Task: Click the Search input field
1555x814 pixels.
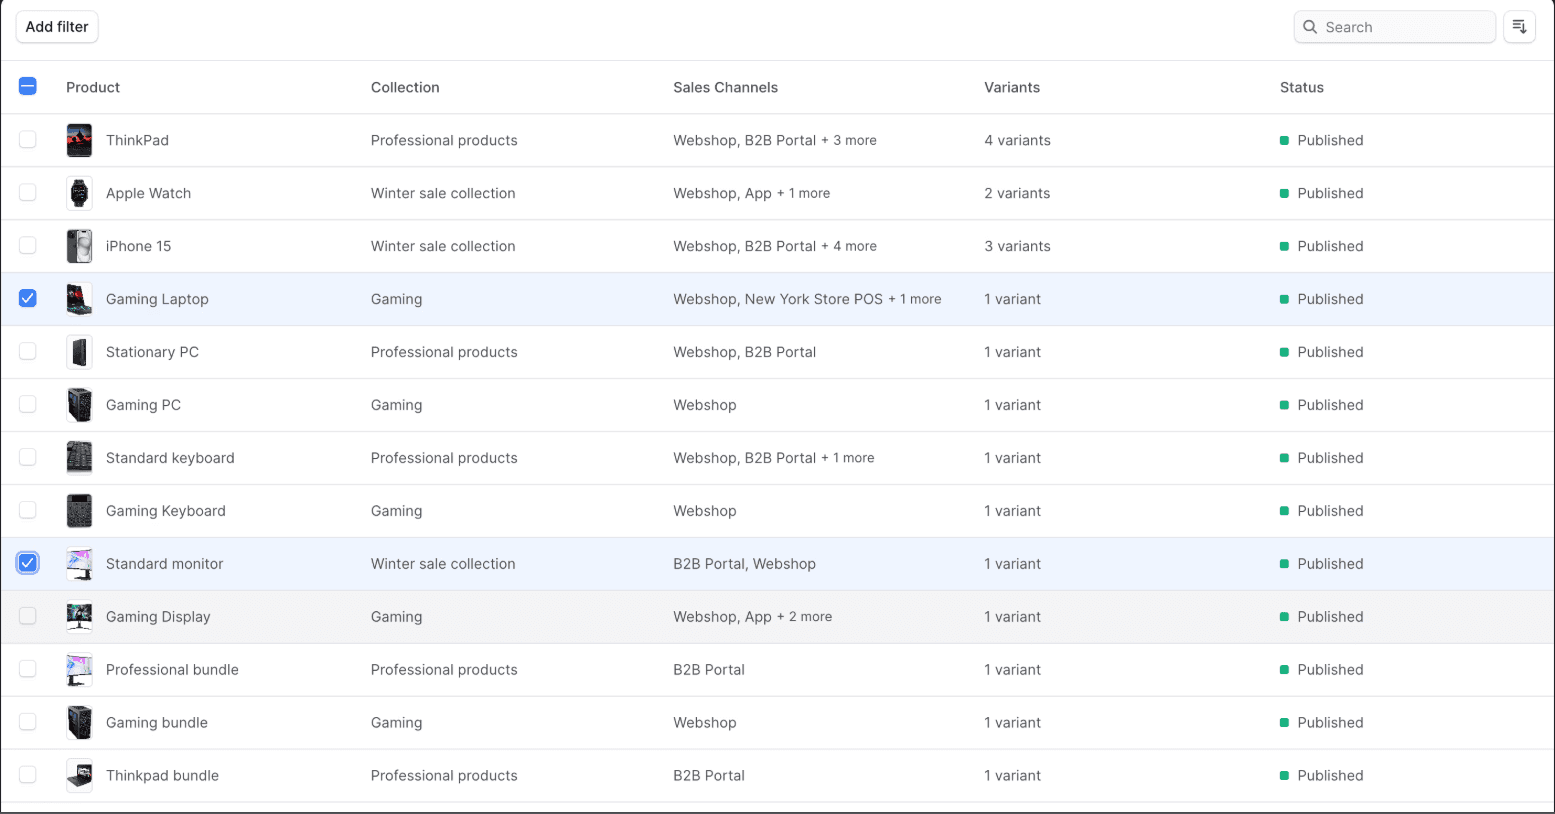Action: 1395,27
